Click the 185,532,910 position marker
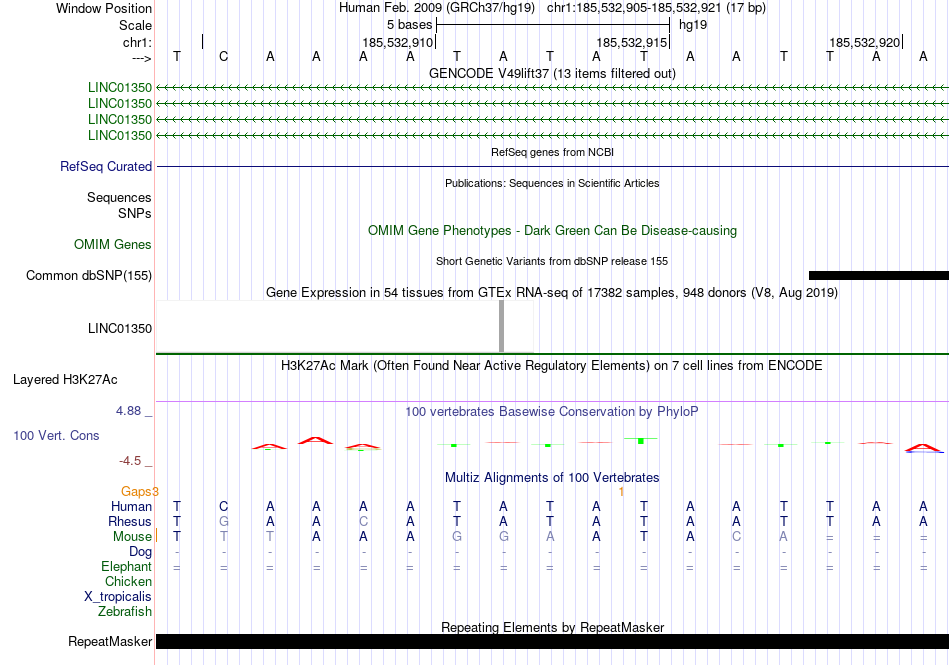 click(398, 42)
